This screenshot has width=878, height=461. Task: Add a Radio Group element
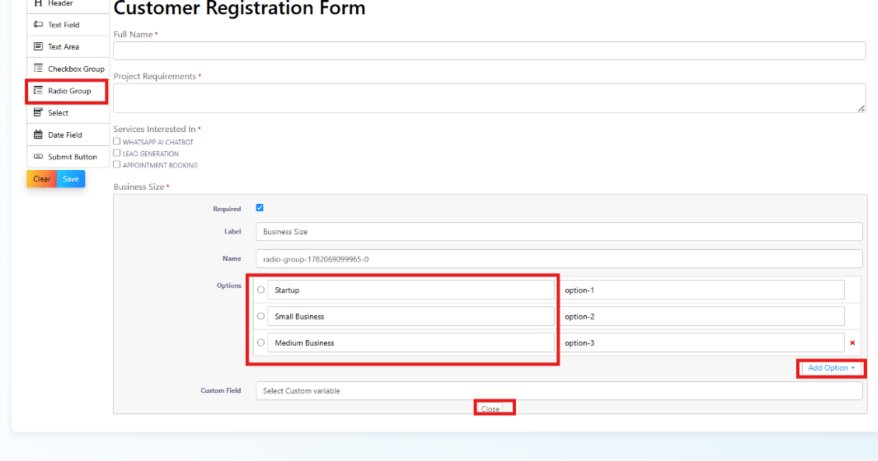(68, 91)
